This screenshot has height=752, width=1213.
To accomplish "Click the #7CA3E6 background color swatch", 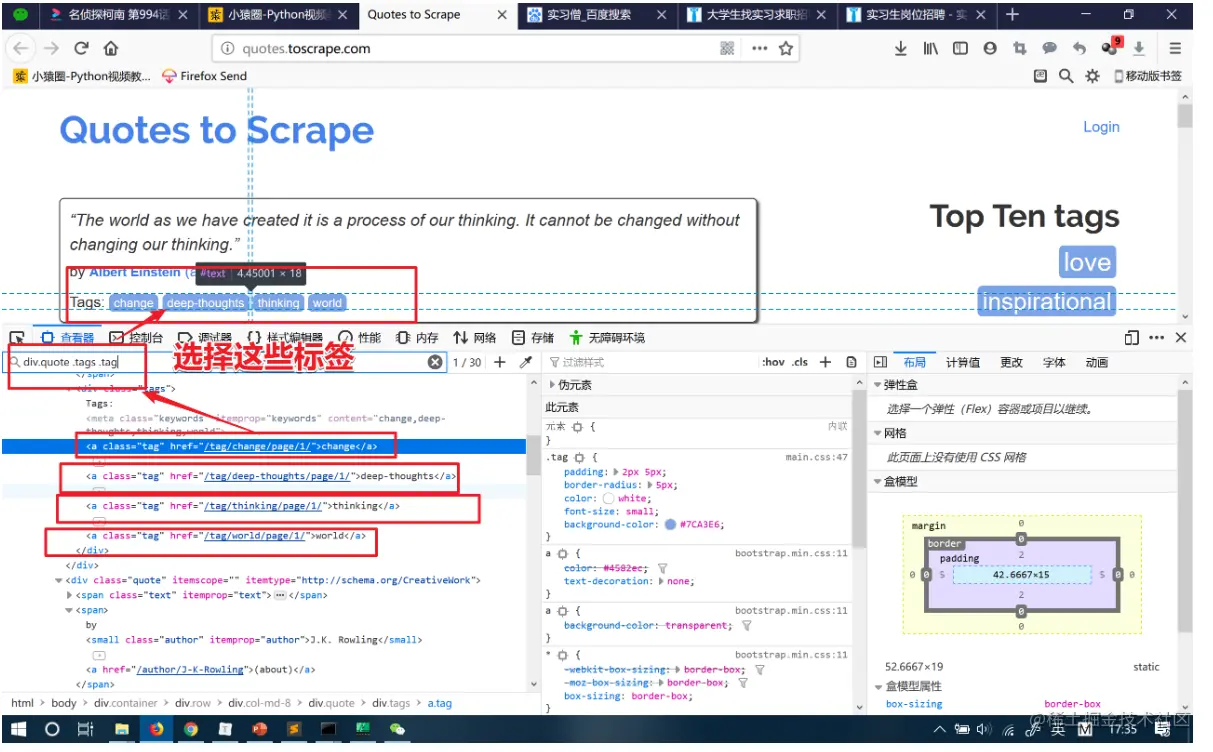I will pyautogui.click(x=670, y=524).
